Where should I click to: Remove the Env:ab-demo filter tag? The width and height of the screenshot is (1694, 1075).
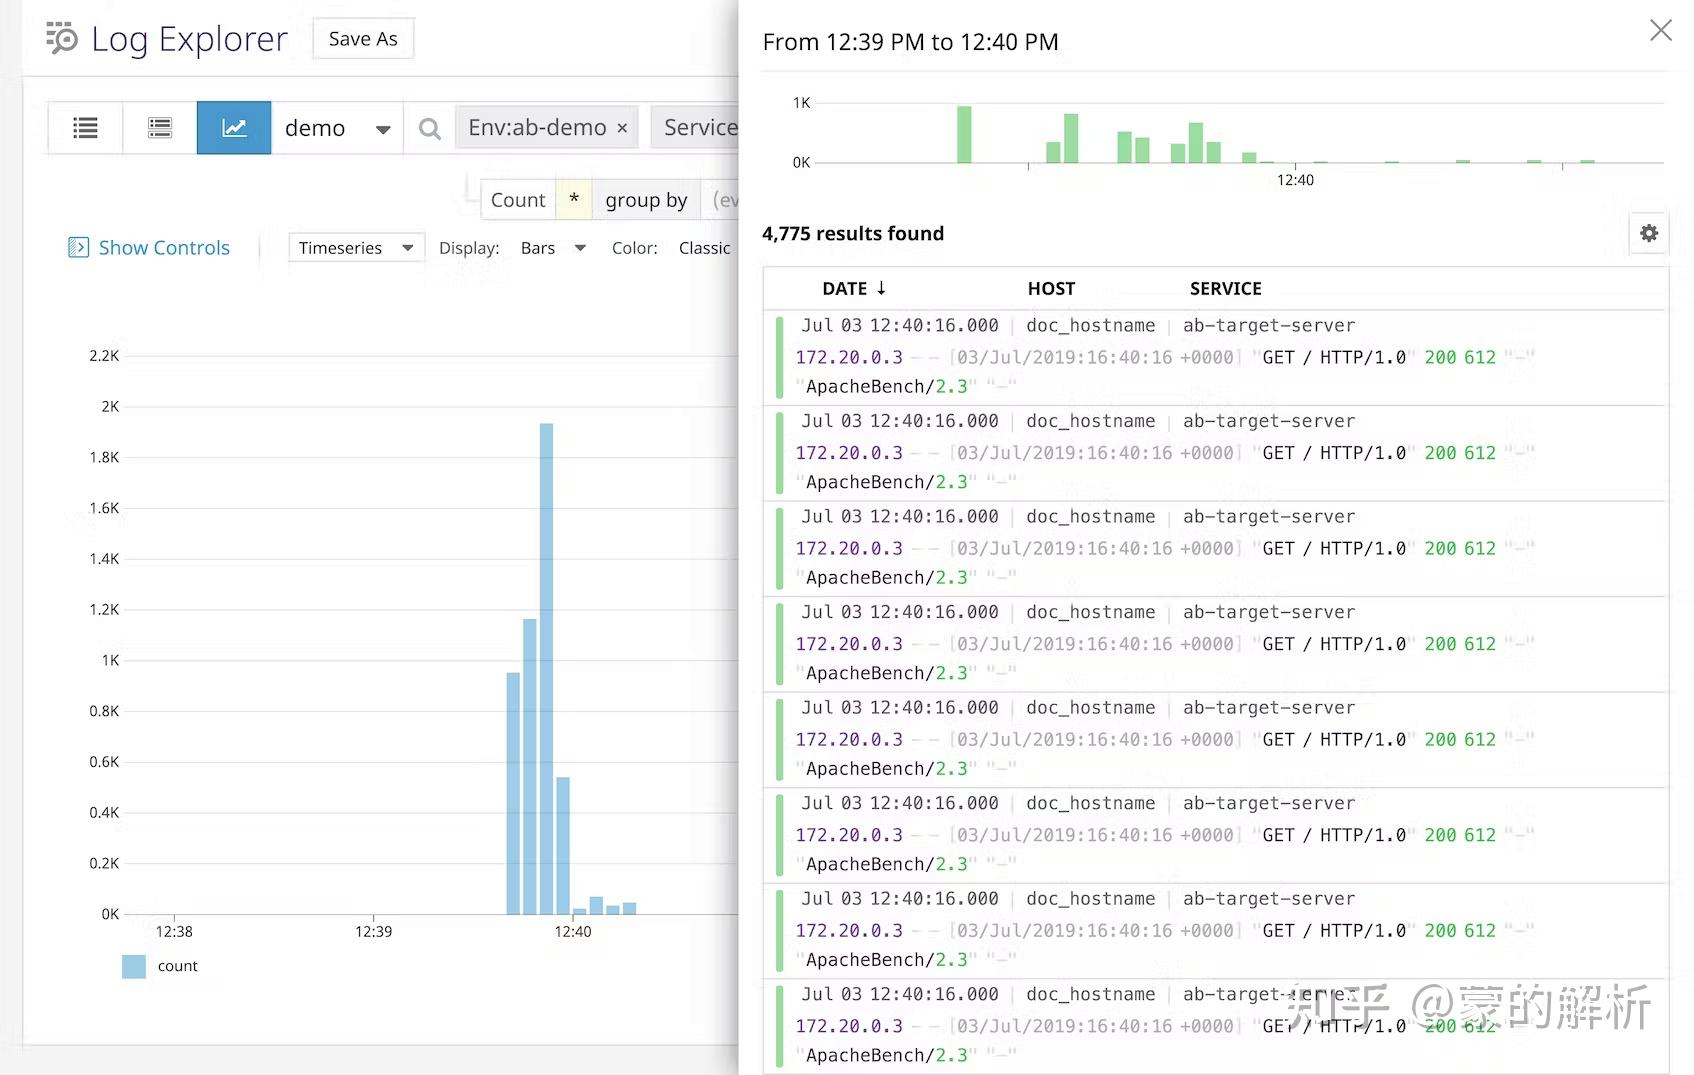coord(622,128)
